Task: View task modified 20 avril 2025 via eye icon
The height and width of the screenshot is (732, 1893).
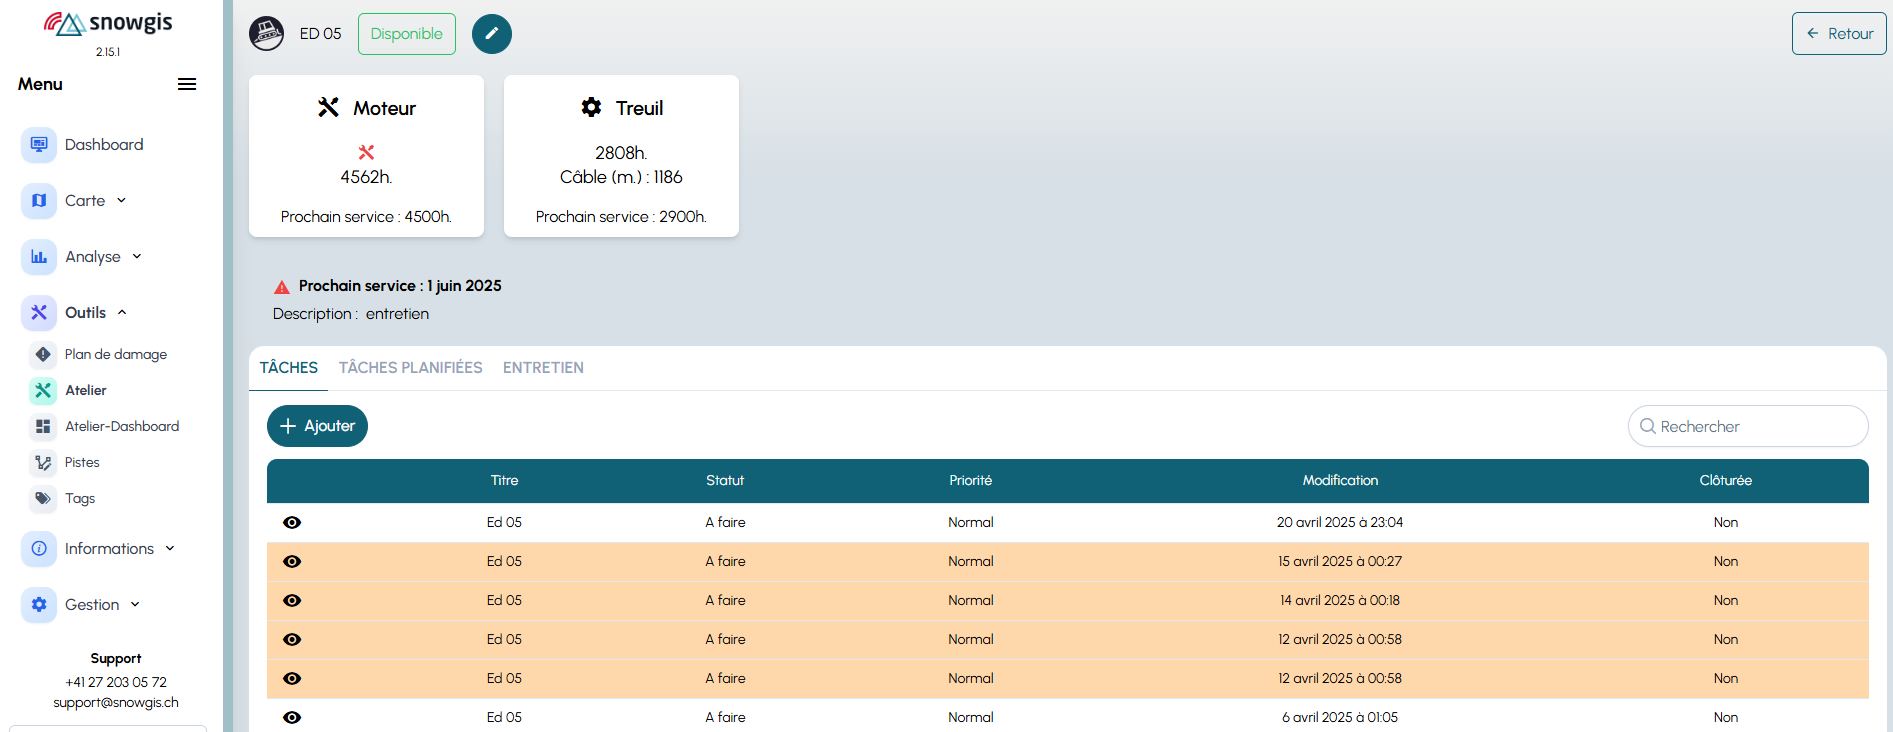Action: click(292, 523)
